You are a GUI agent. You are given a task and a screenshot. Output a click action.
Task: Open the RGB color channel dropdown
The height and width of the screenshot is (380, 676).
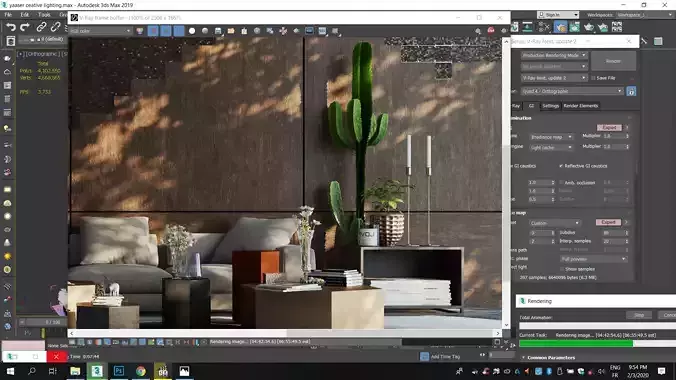[100, 31]
